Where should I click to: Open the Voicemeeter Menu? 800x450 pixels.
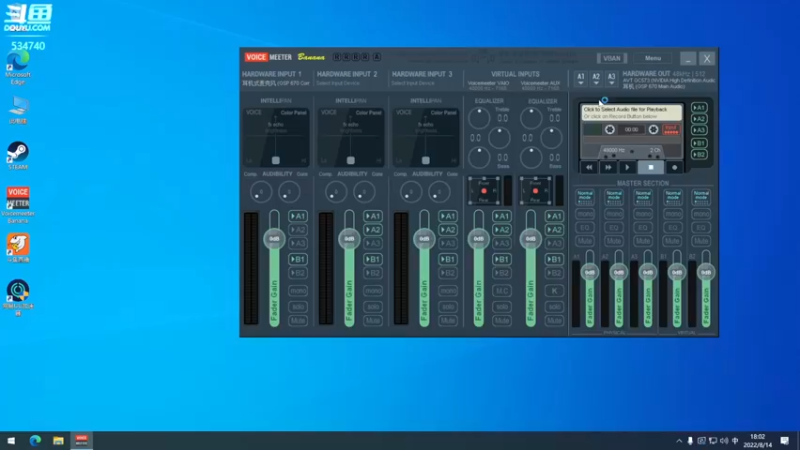click(653, 58)
